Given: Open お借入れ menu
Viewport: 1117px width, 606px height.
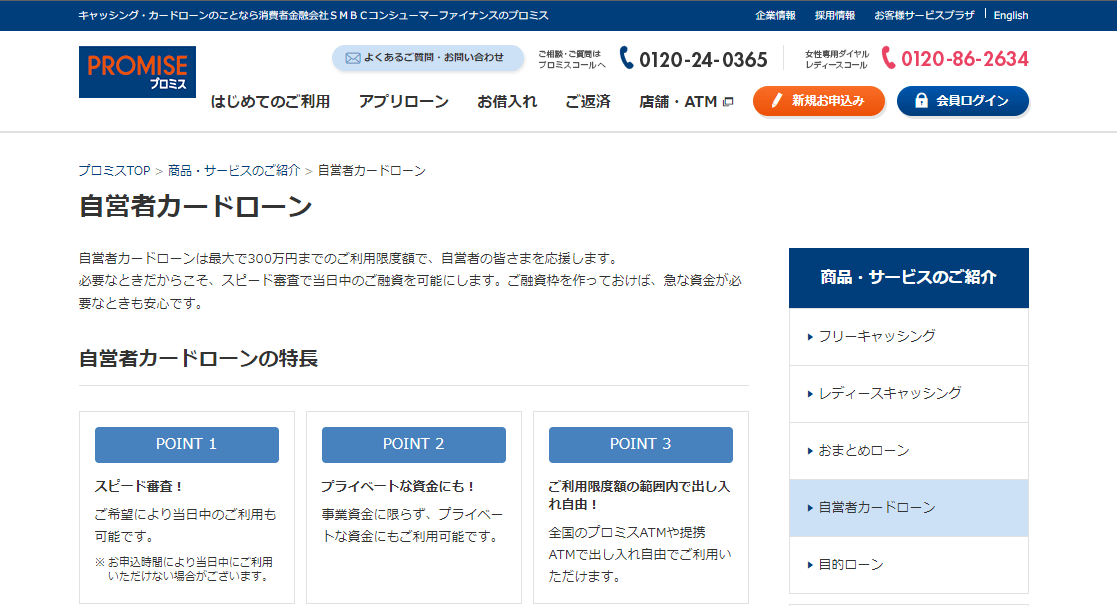Looking at the screenshot, I should [x=507, y=102].
